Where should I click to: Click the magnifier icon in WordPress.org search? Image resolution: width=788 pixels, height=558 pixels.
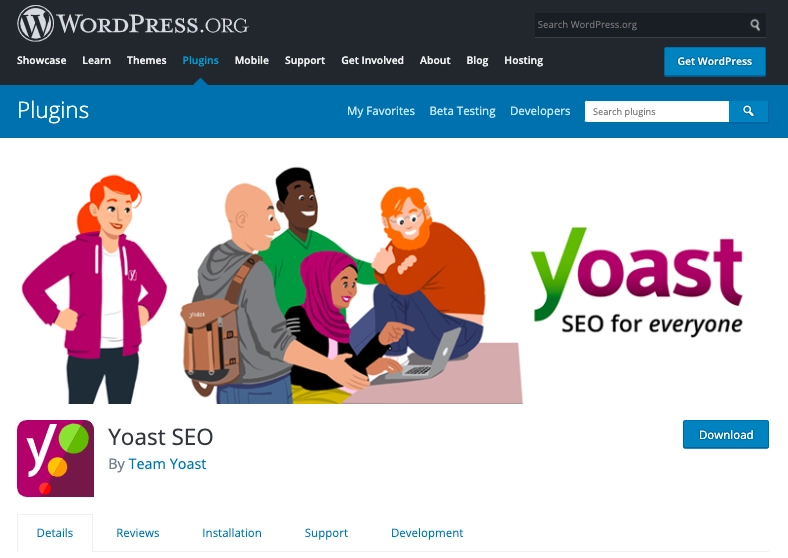click(x=755, y=25)
